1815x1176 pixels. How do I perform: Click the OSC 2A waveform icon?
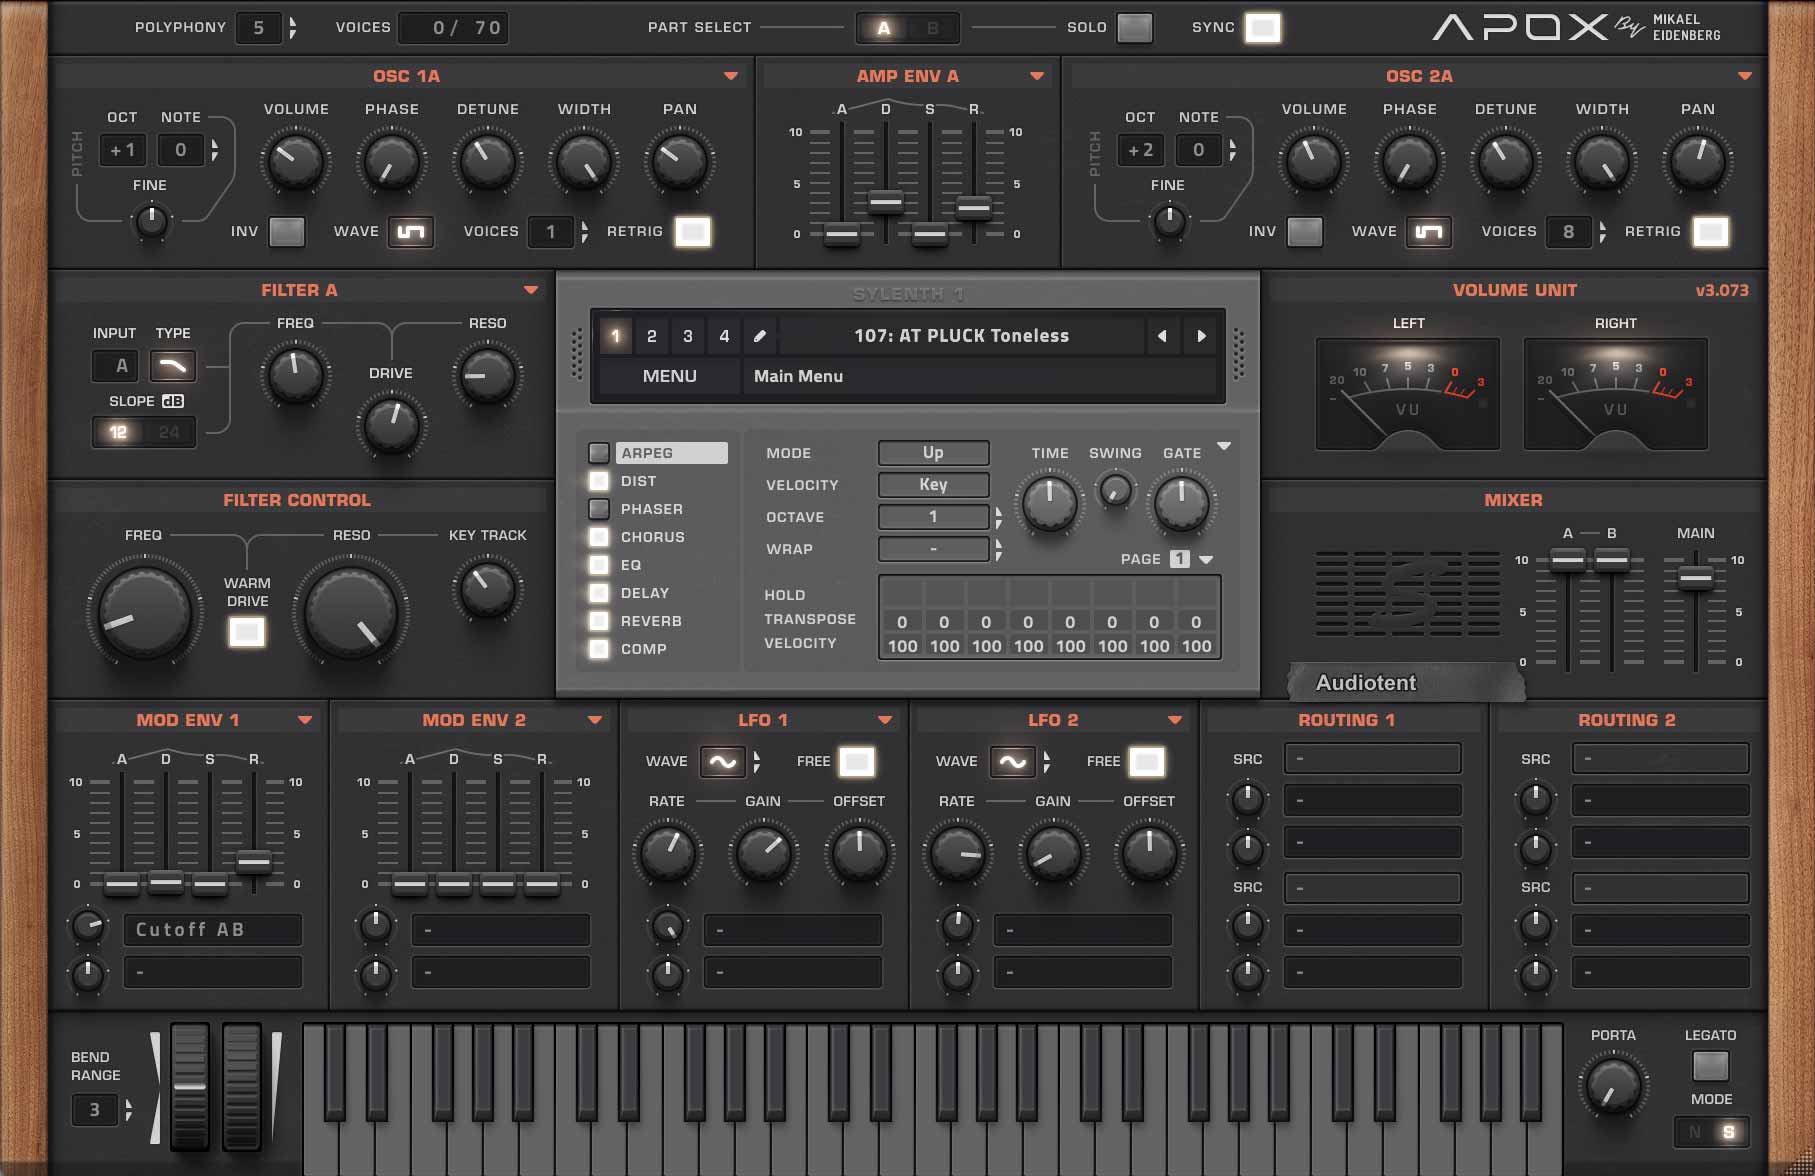coord(1429,232)
